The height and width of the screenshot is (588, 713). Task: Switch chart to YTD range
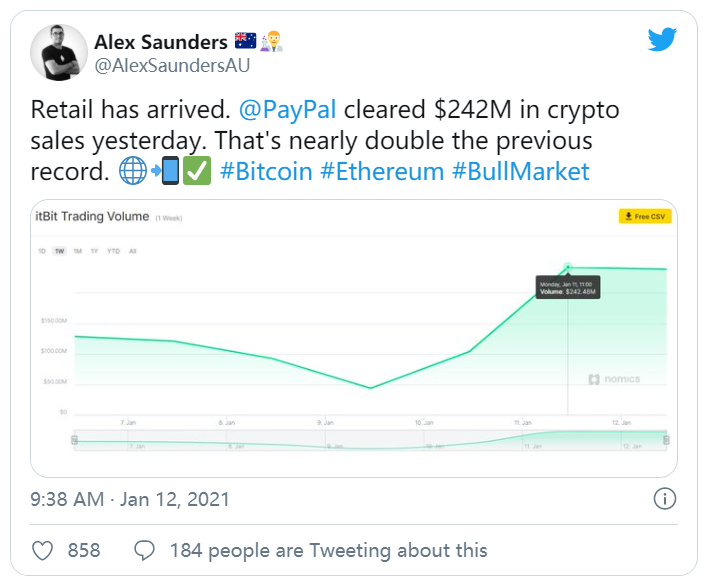113,251
